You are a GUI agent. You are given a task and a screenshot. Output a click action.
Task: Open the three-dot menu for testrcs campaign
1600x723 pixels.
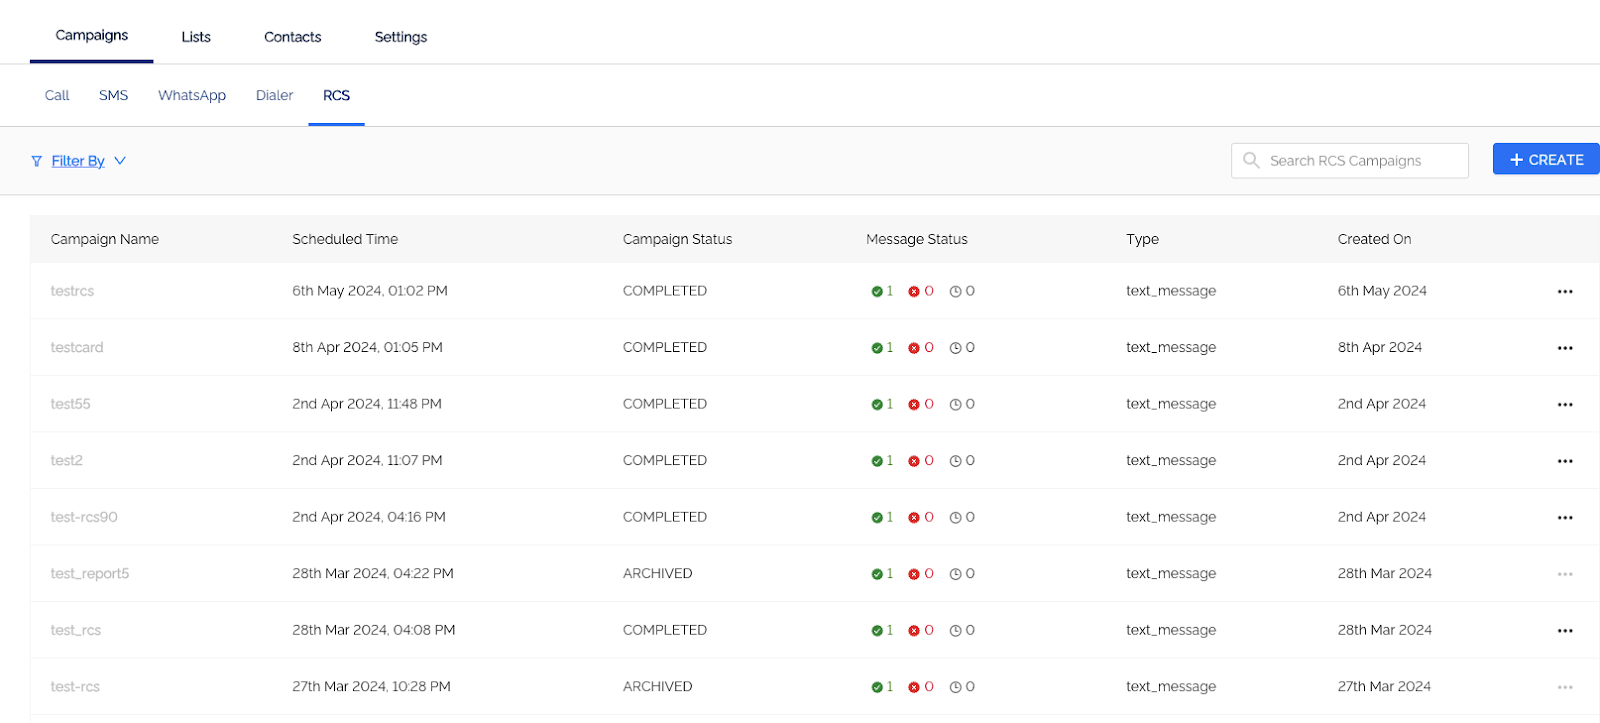point(1565,292)
